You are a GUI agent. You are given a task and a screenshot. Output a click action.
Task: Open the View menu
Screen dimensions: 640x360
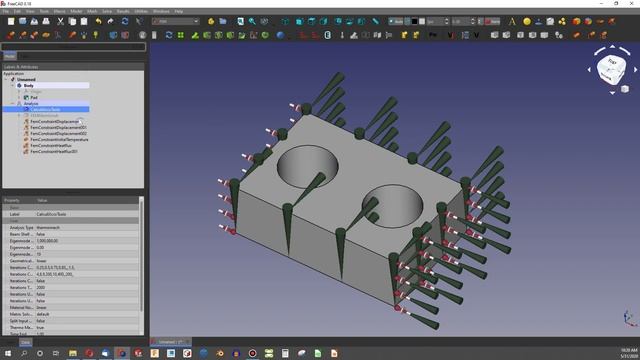(30, 11)
